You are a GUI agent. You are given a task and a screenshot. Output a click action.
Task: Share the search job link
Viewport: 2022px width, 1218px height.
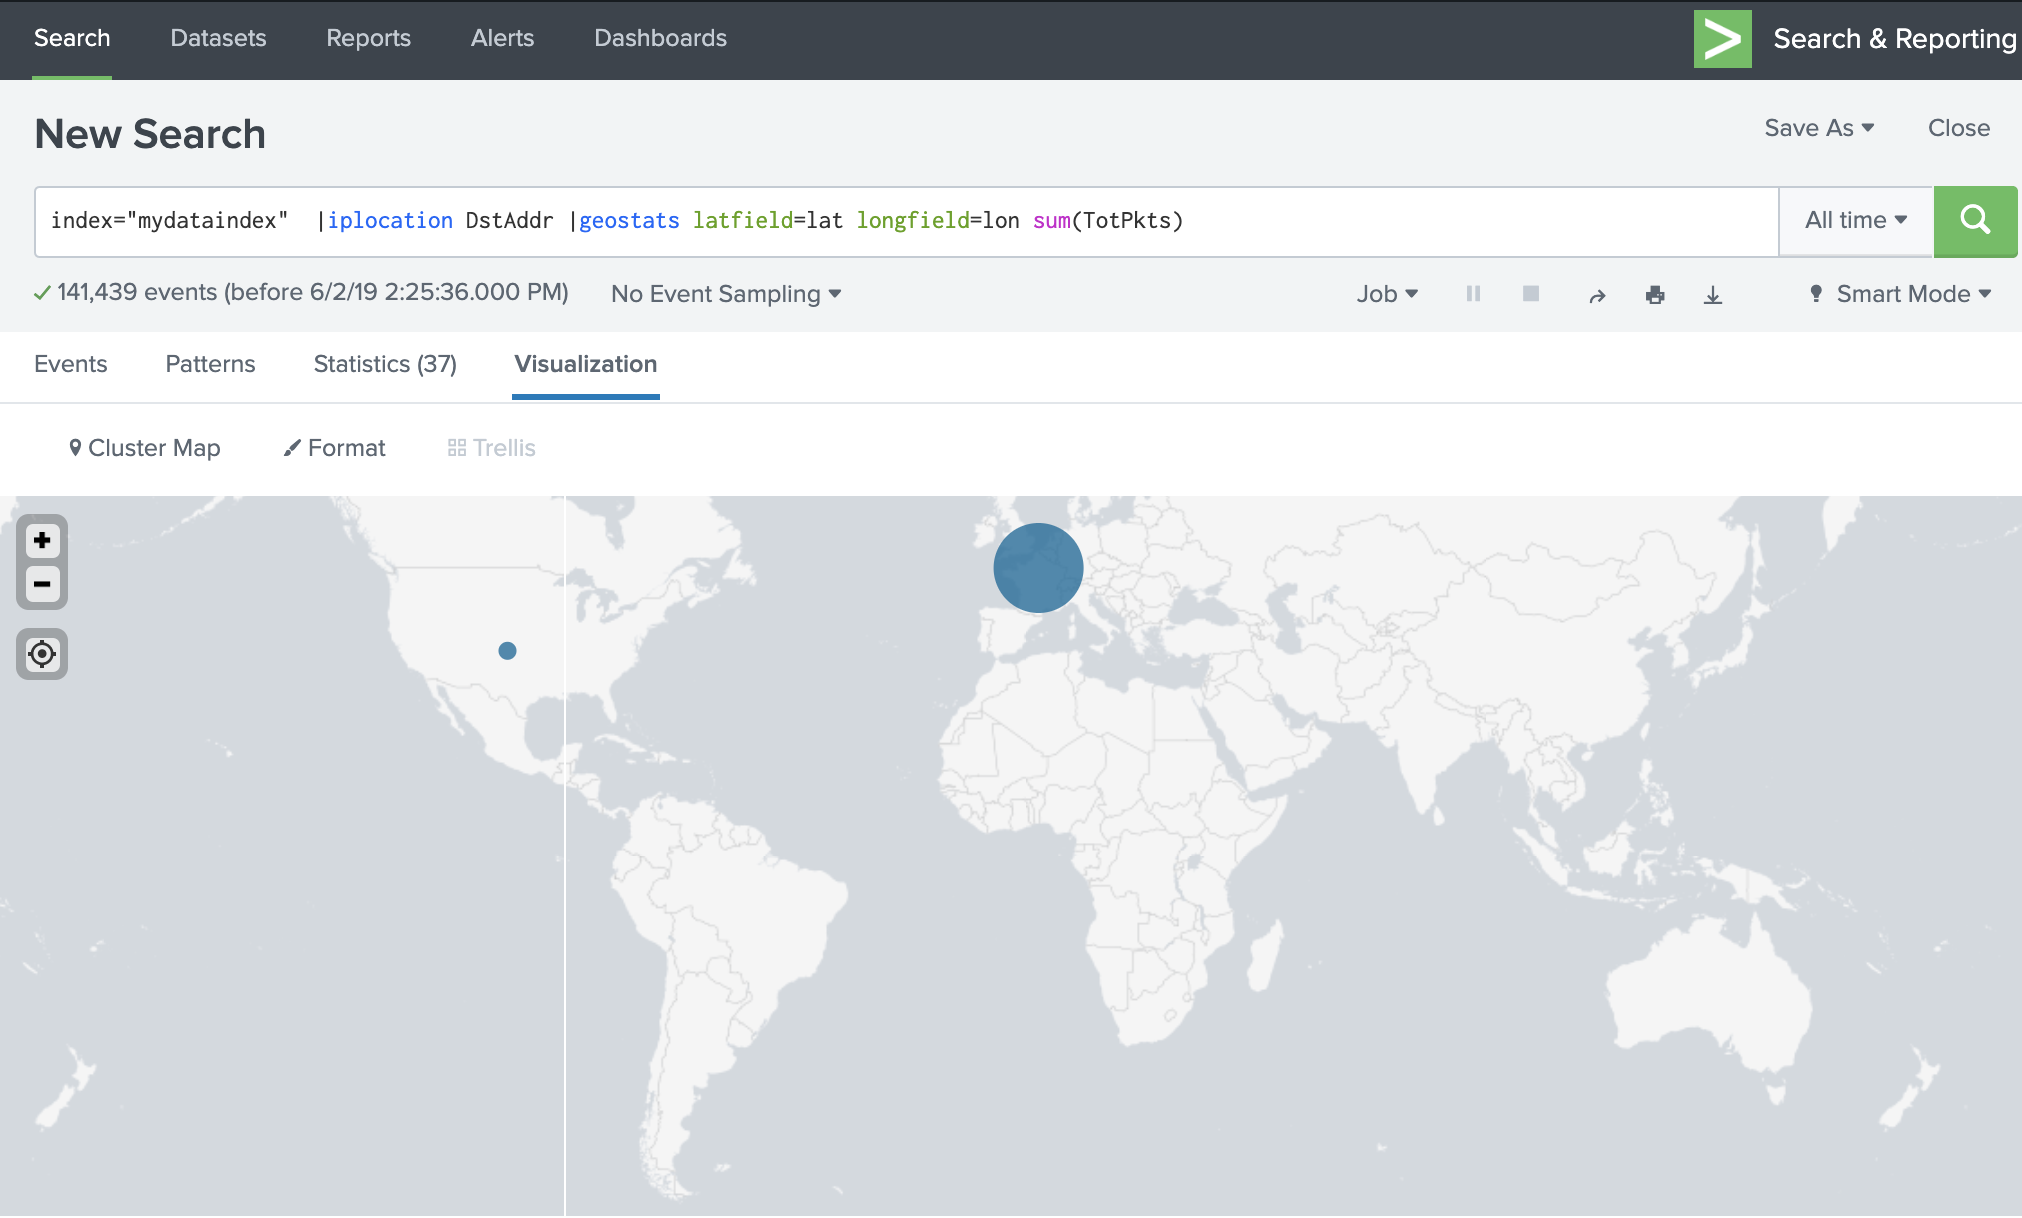click(1597, 294)
